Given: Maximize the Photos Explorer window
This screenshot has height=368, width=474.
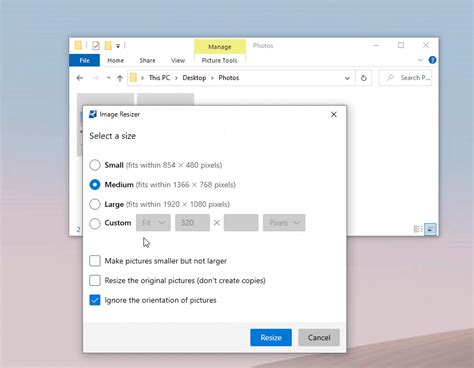Looking at the screenshot, I should tap(401, 45).
